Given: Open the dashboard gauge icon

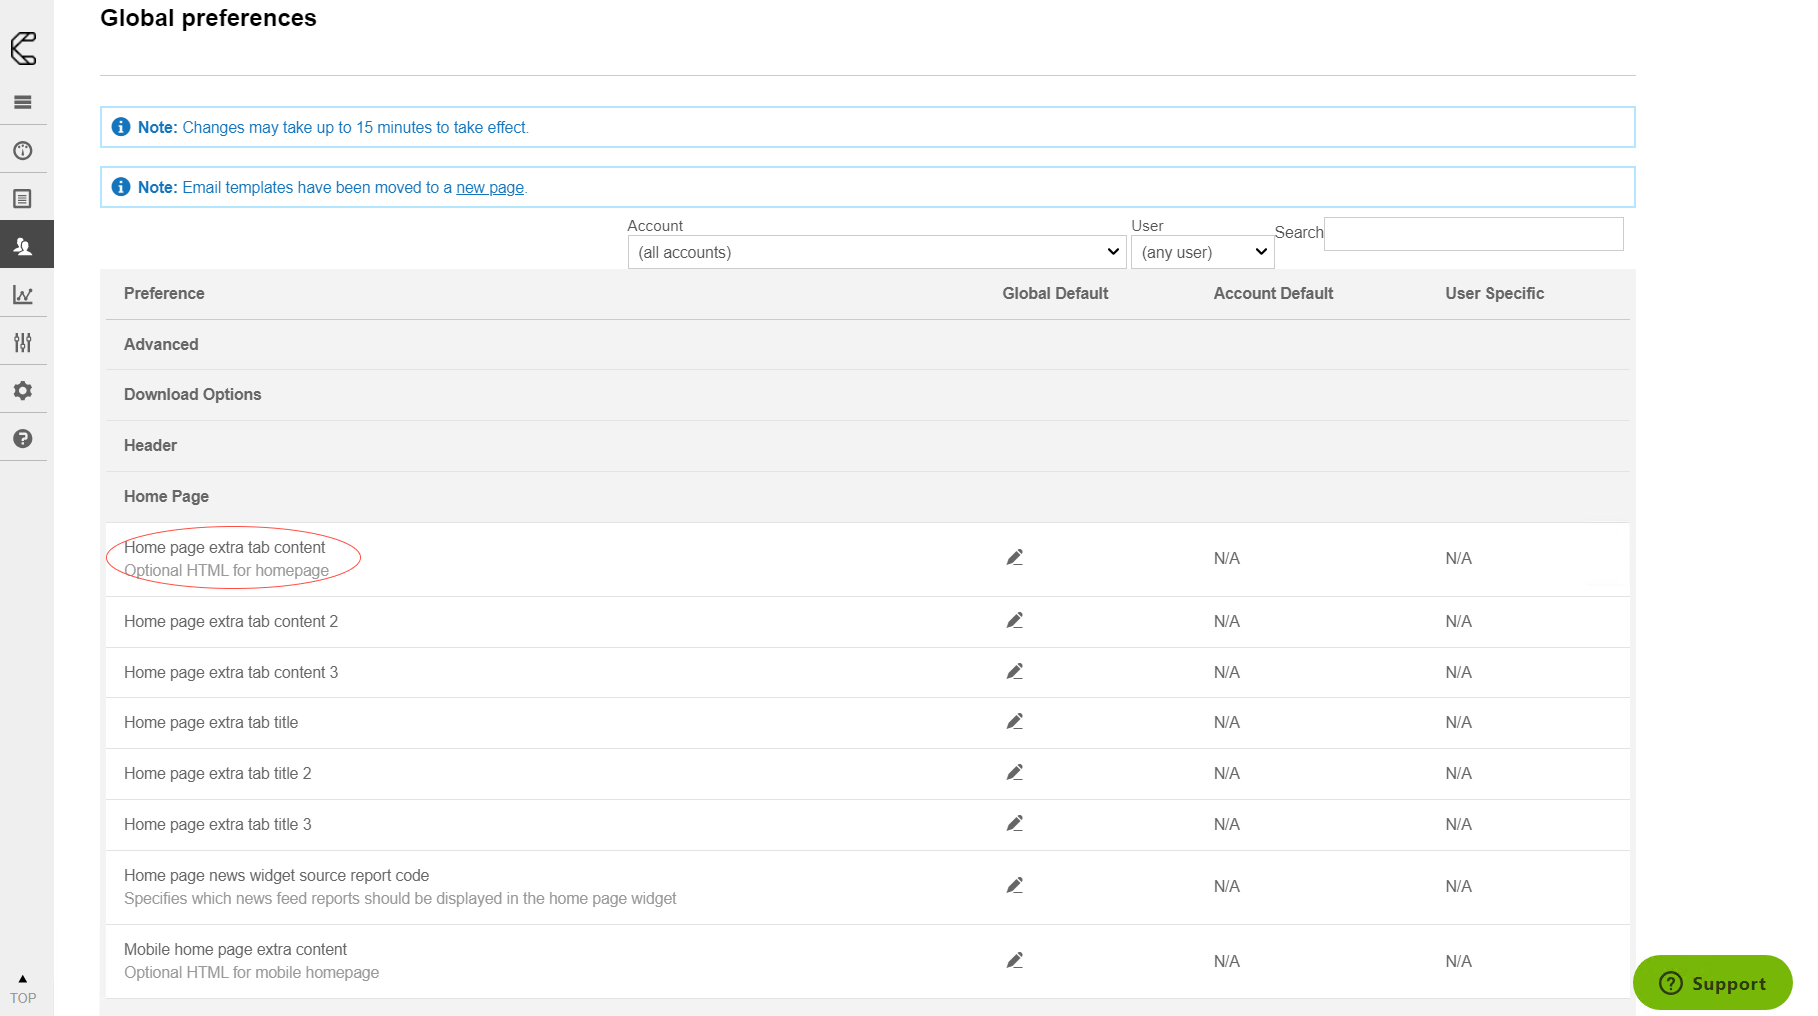Looking at the screenshot, I should pyautogui.click(x=23, y=151).
